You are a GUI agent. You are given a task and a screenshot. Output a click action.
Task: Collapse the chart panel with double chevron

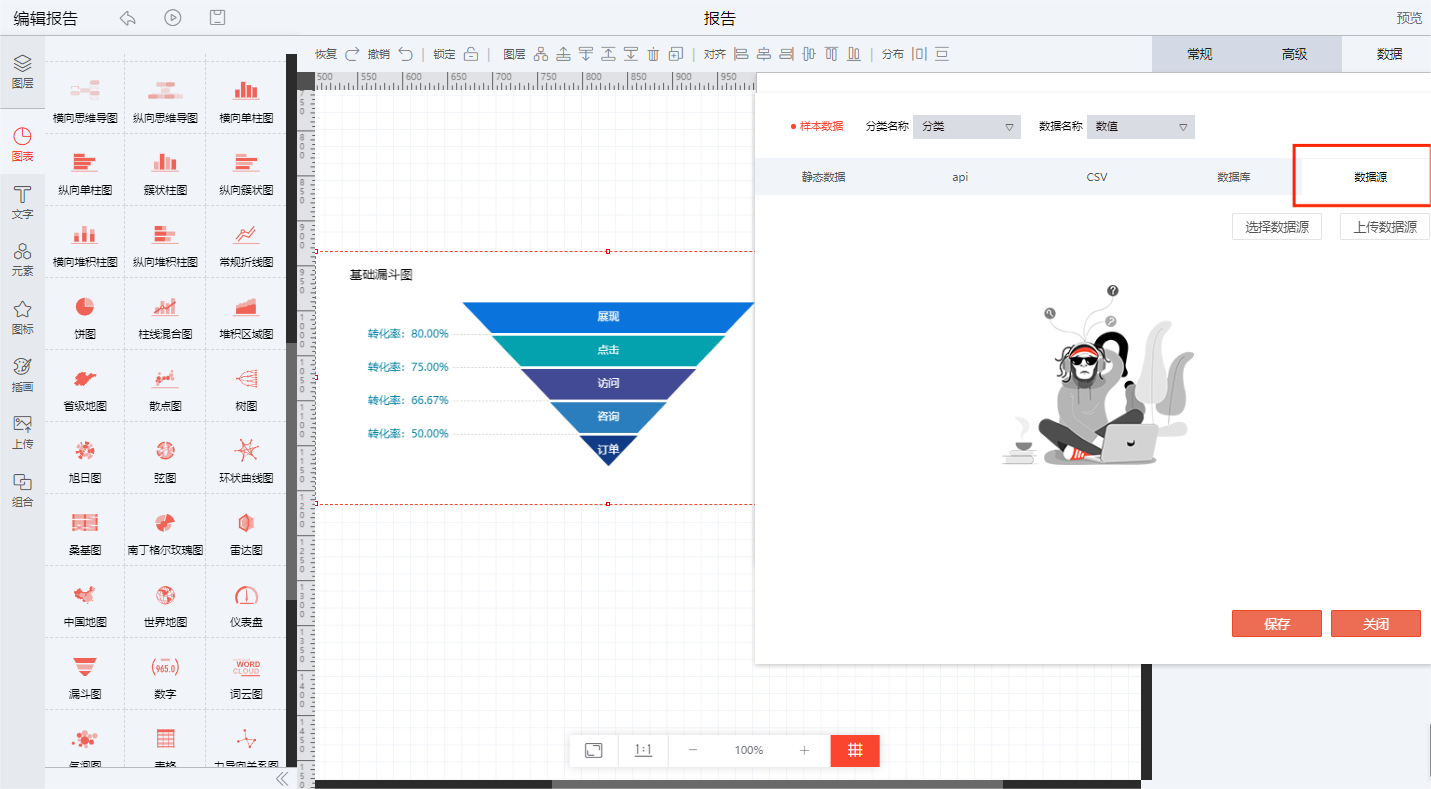(282, 778)
